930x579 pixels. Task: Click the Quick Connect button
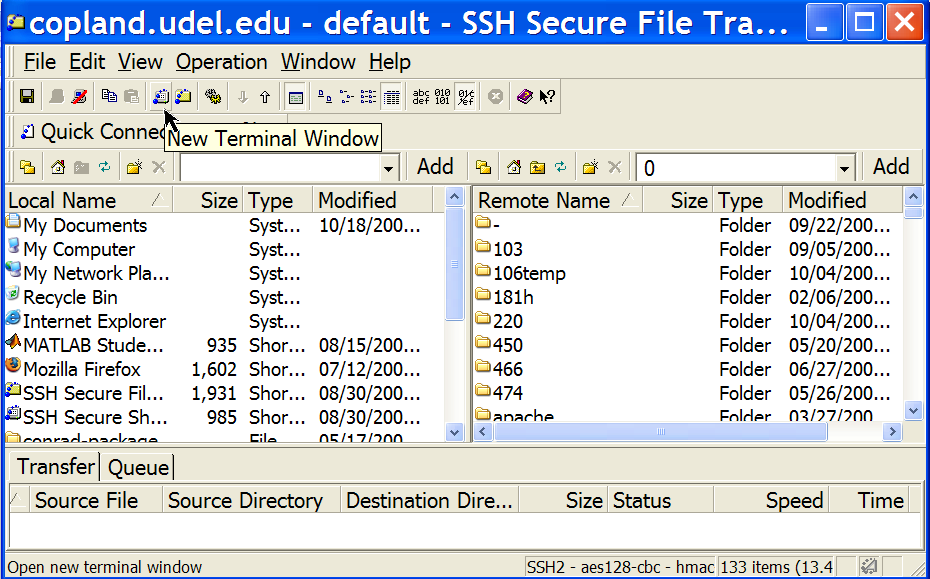point(92,132)
